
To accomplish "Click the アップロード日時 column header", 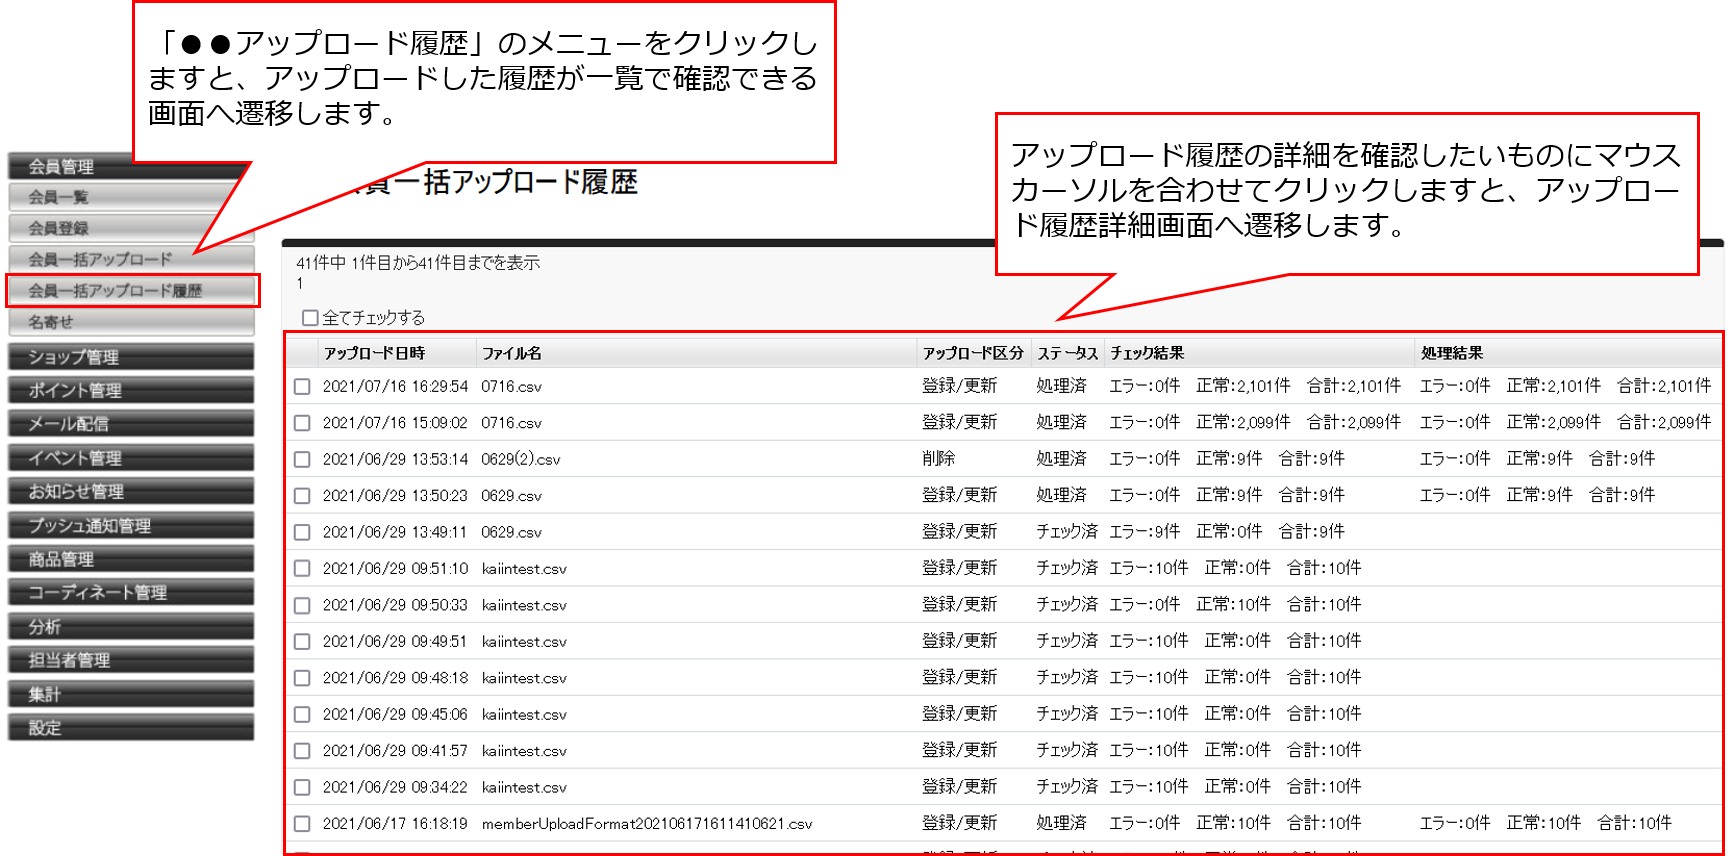I will click(x=374, y=353).
